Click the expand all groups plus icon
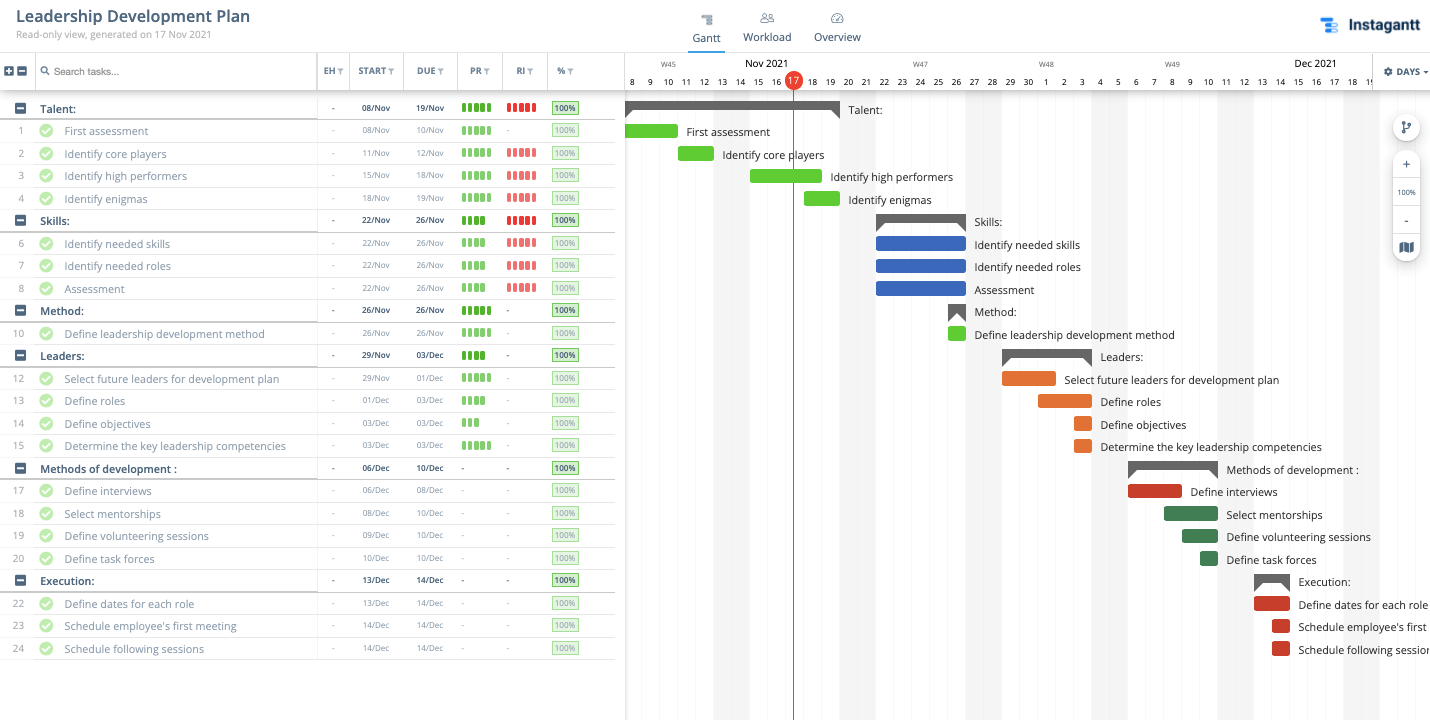Viewport: 1430px width, 720px height. click(9, 71)
